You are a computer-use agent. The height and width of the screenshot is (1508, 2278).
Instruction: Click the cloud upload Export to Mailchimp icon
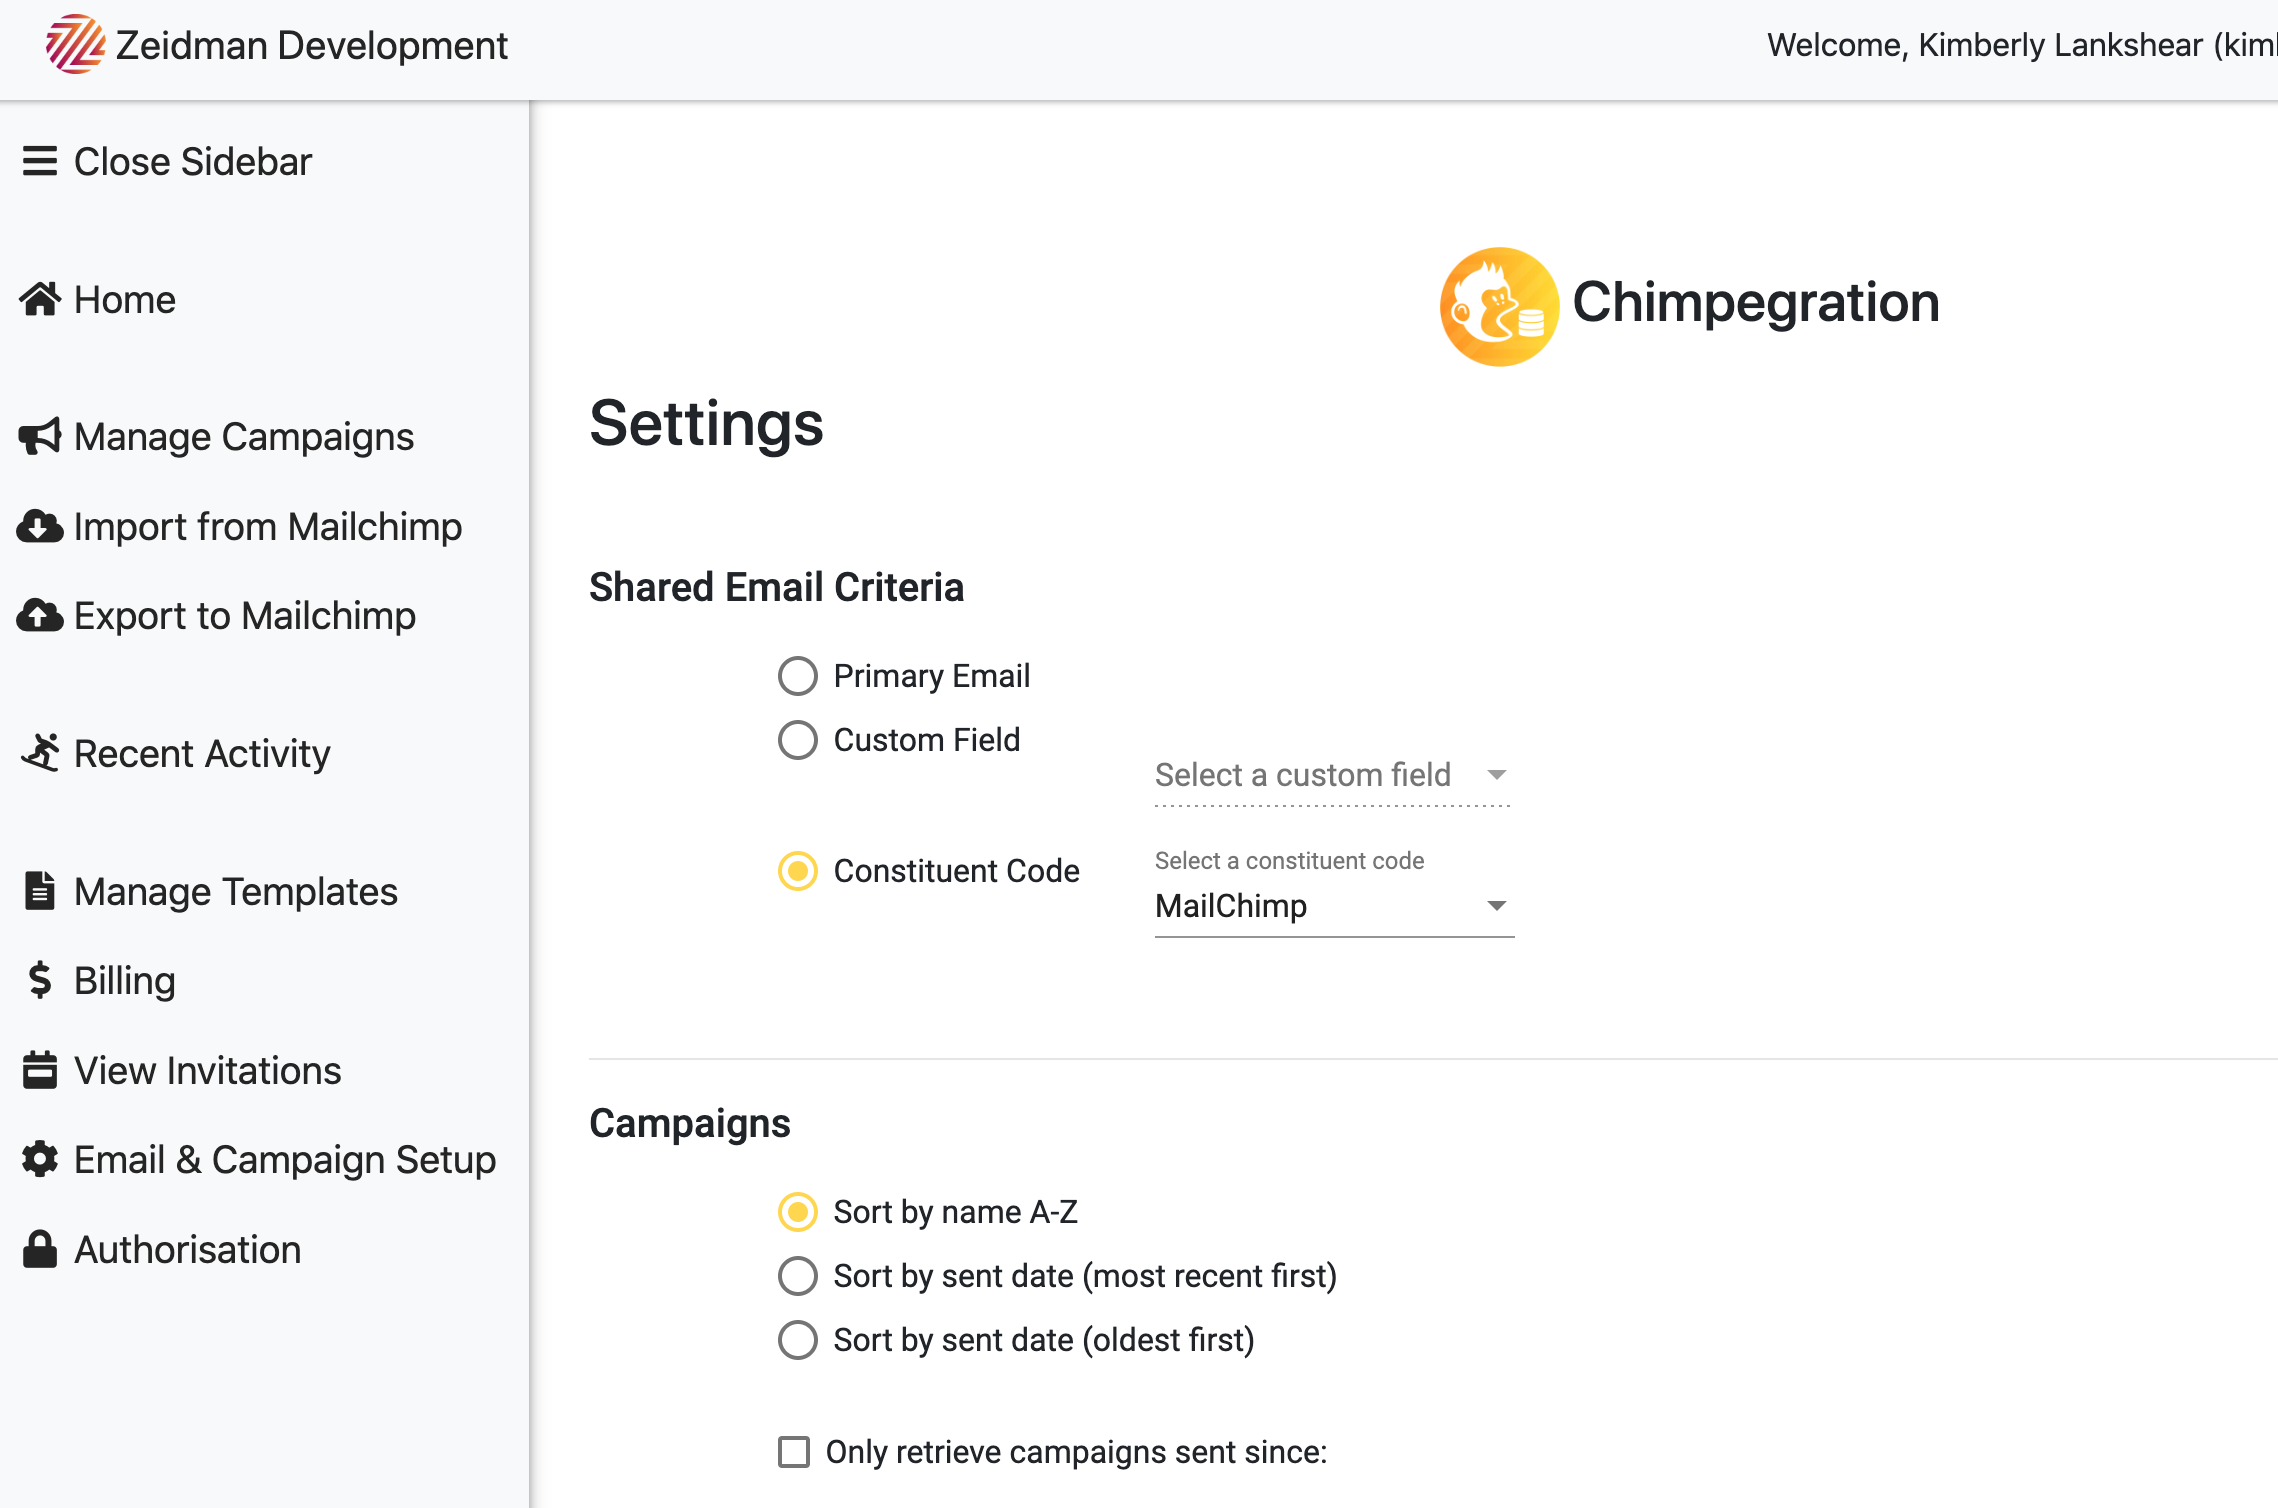pyautogui.click(x=40, y=615)
